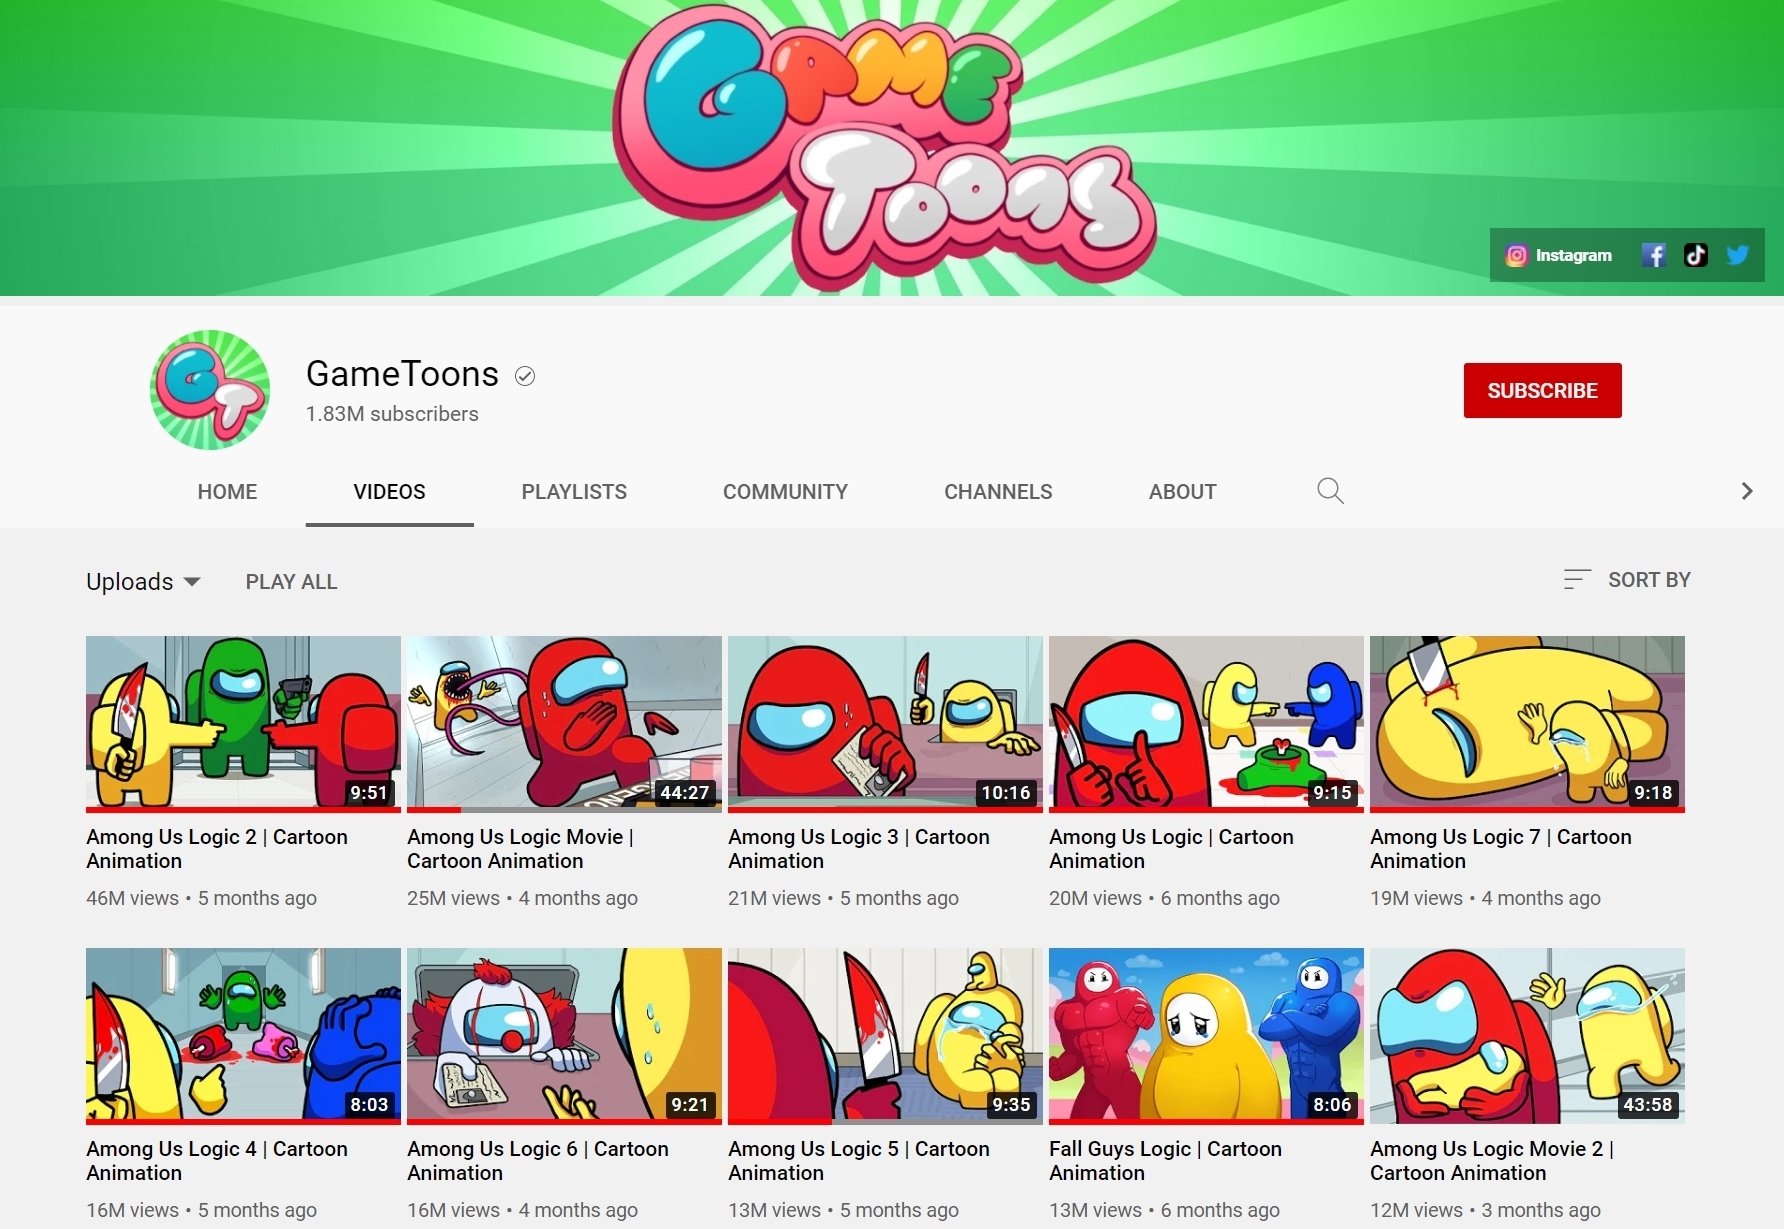This screenshot has height=1229, width=1784.
Task: Open the About tab
Action: coord(1182,491)
